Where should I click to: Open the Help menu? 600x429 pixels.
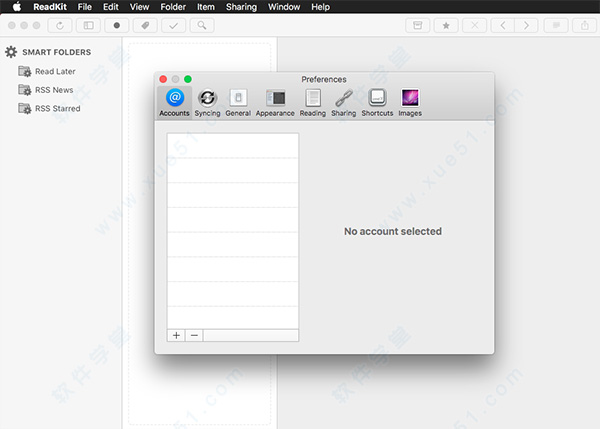[320, 7]
